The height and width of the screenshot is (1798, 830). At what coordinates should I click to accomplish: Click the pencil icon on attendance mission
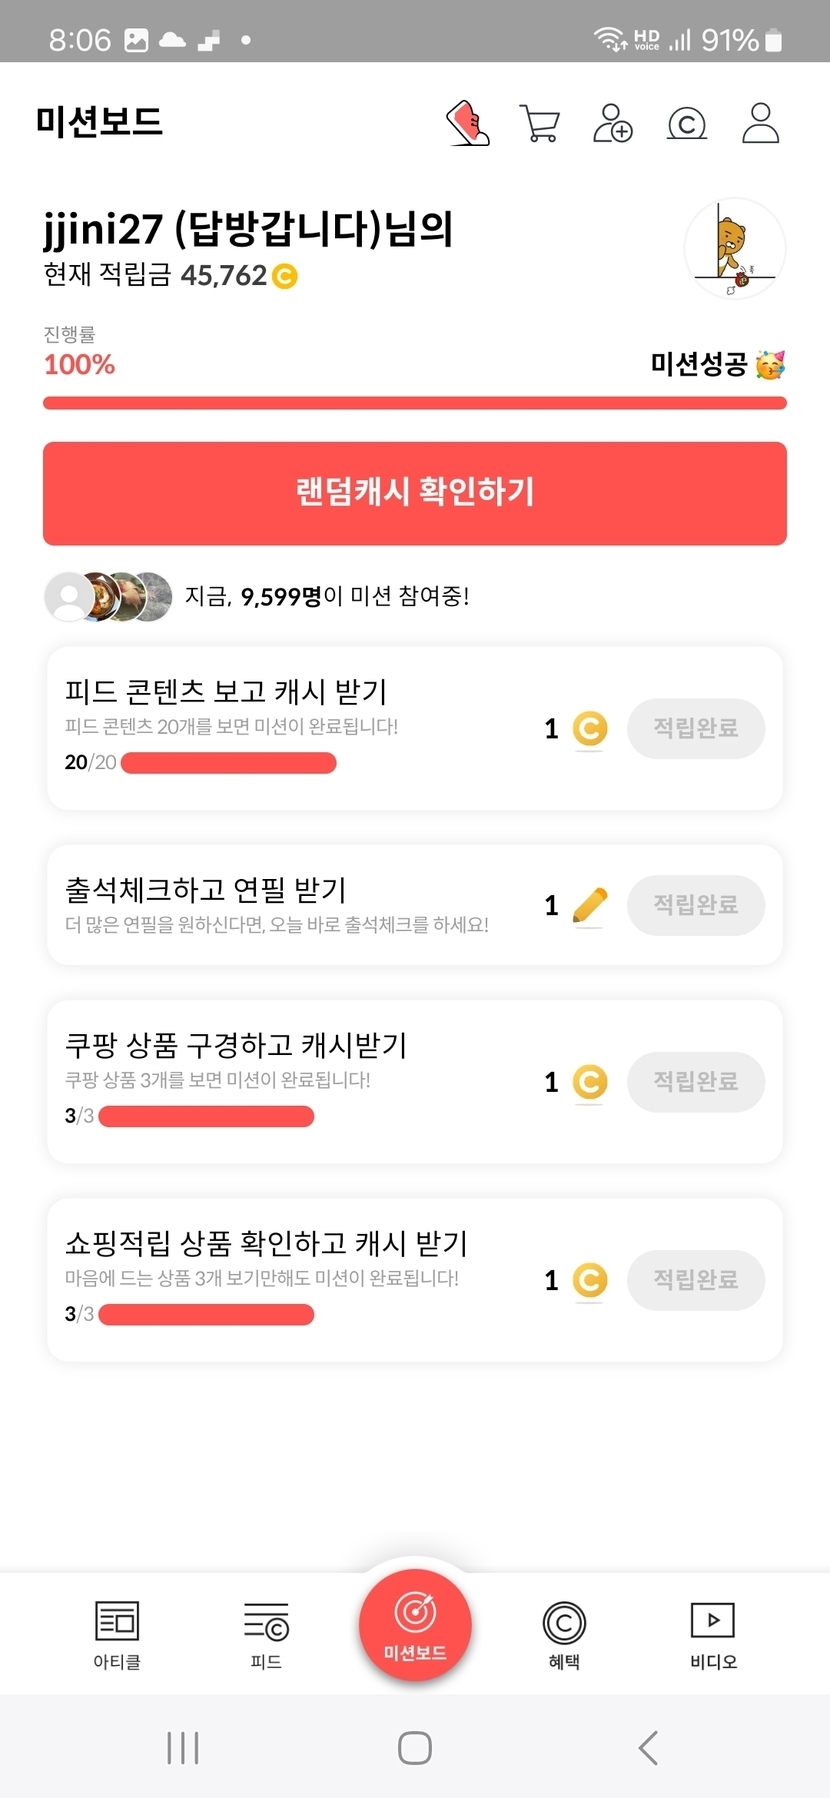point(590,905)
